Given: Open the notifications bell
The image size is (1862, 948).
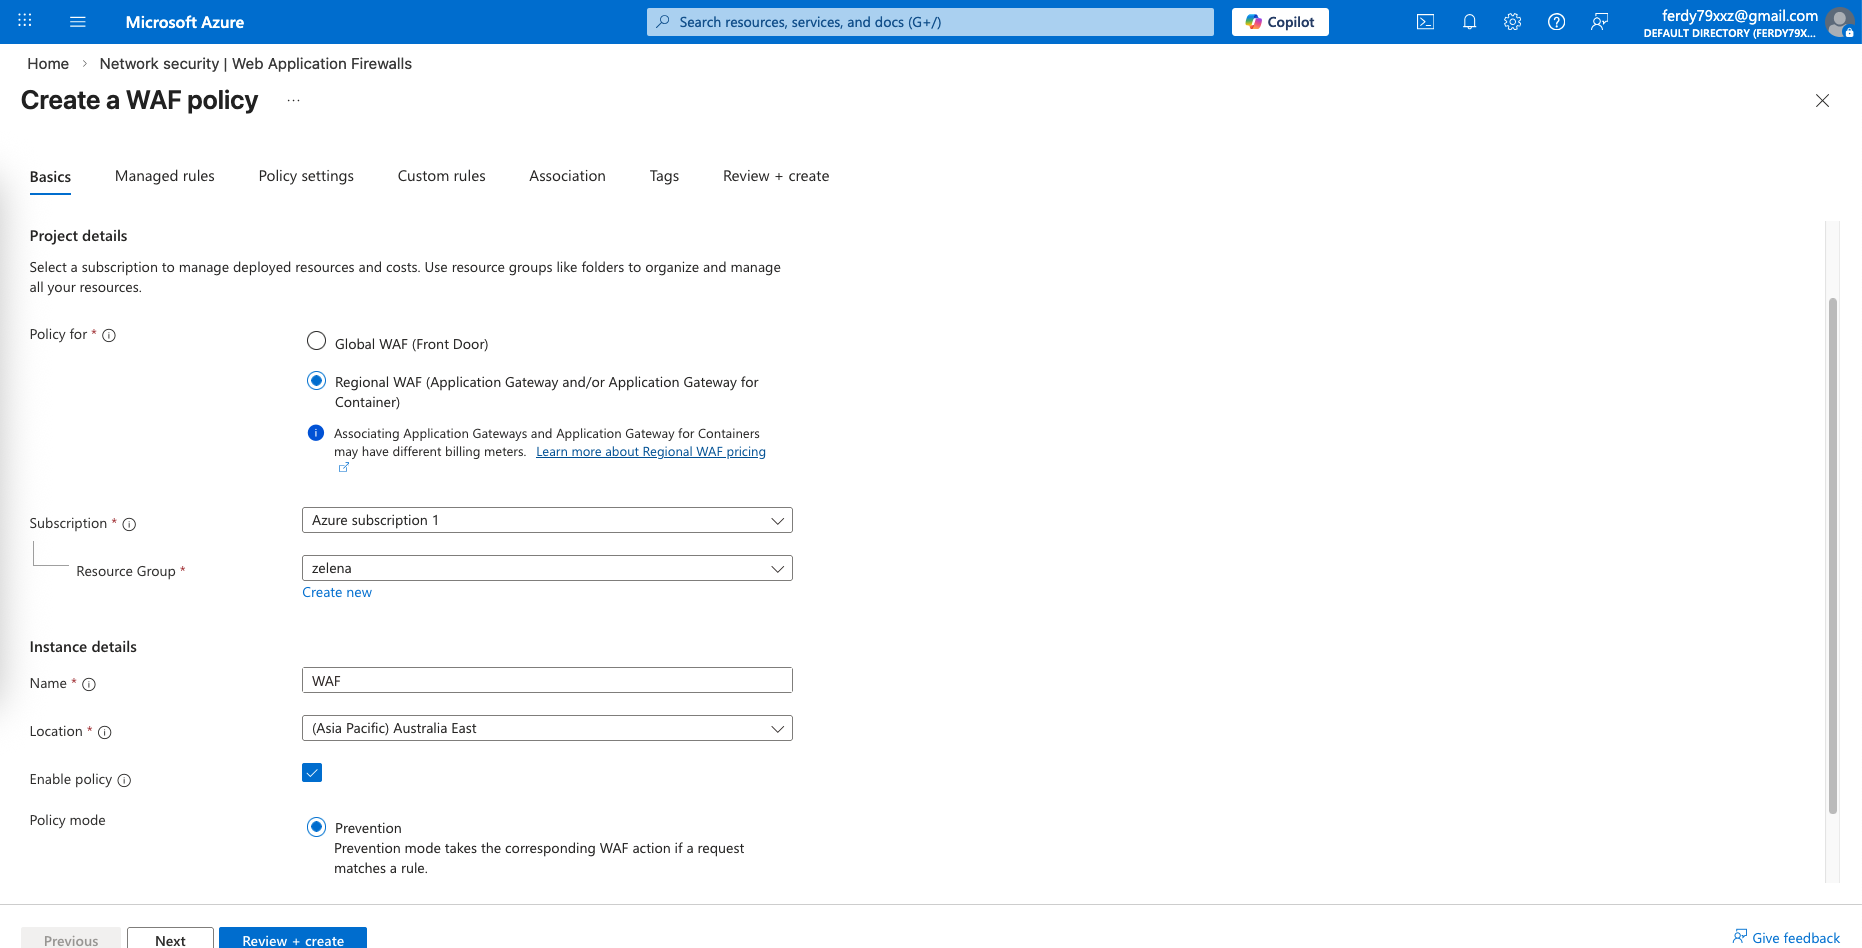Looking at the screenshot, I should pos(1469,22).
